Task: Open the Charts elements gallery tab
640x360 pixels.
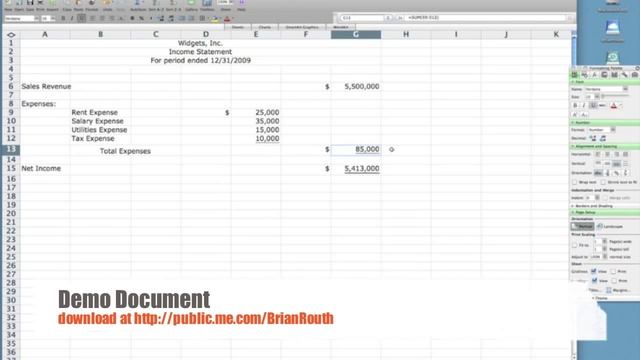Action: tap(265, 27)
